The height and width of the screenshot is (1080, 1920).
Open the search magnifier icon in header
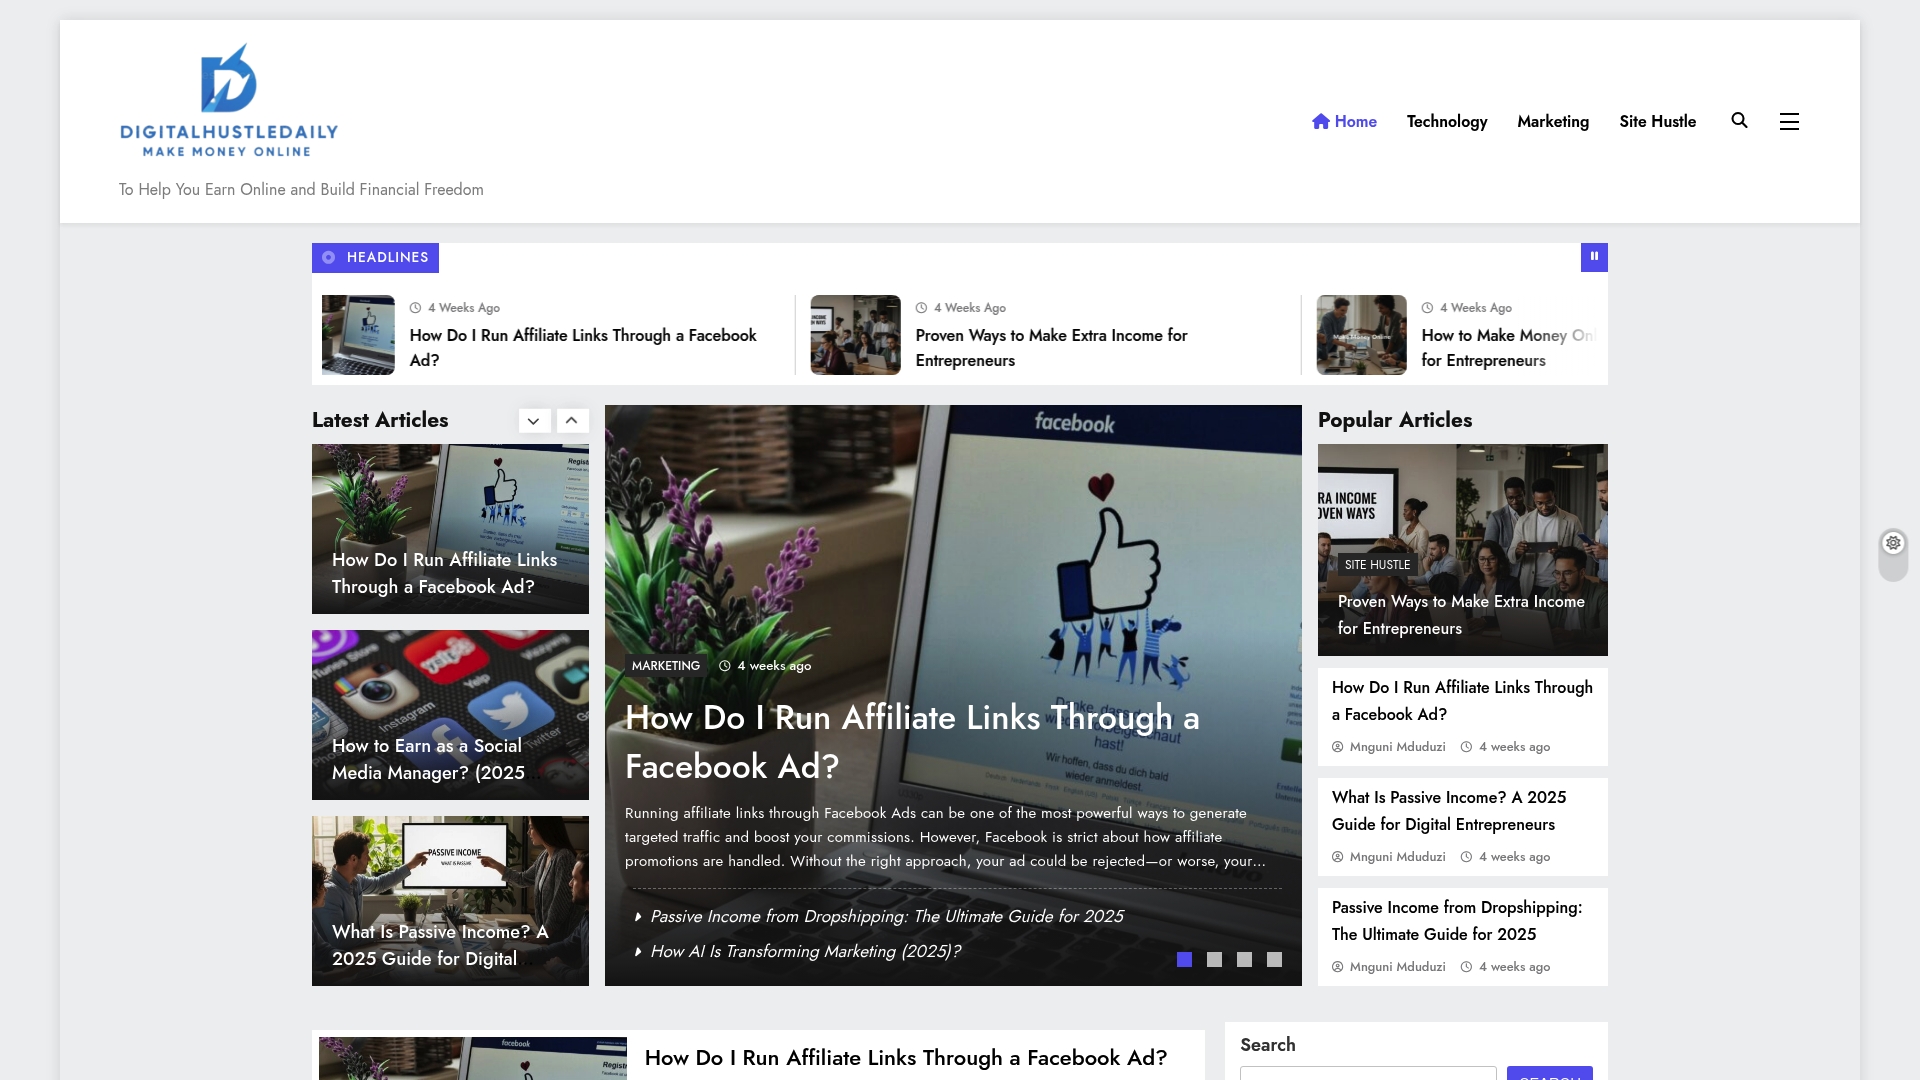[x=1740, y=121]
